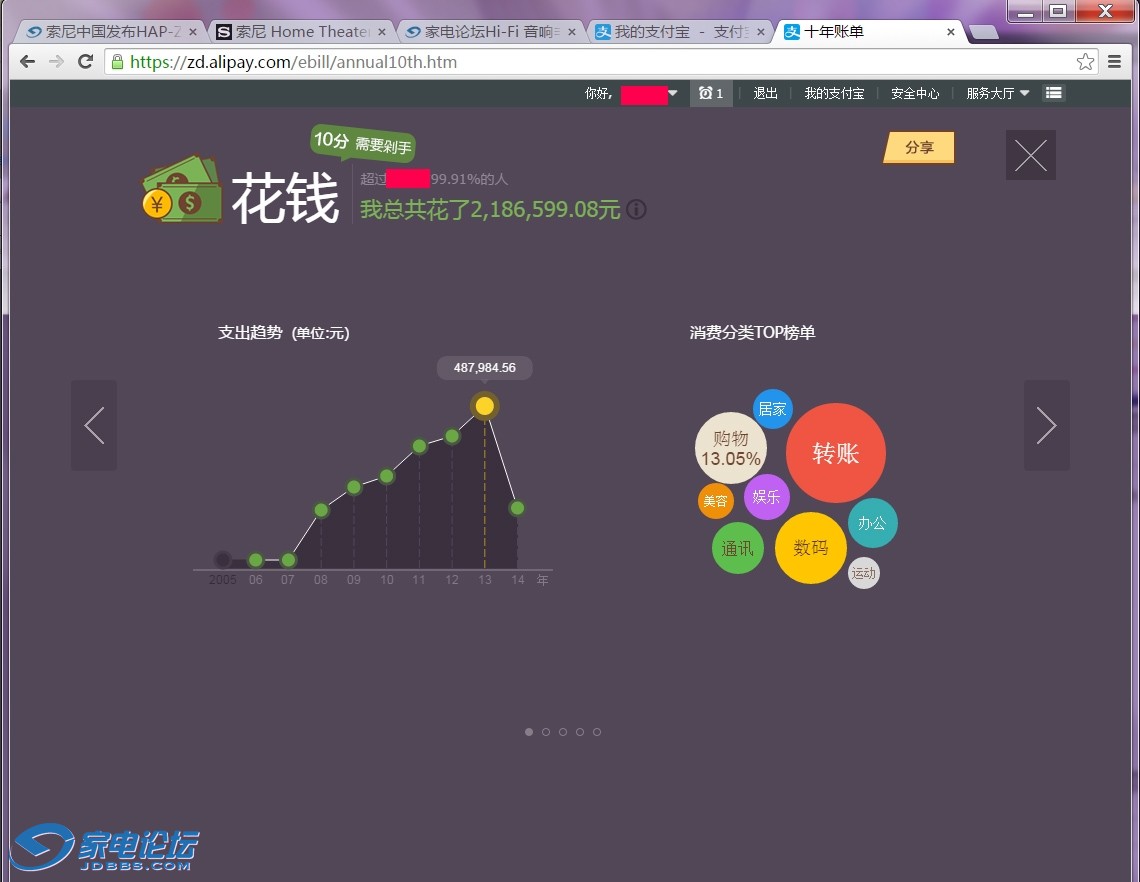Close the ten-year bill overlay with X

click(x=1030, y=155)
